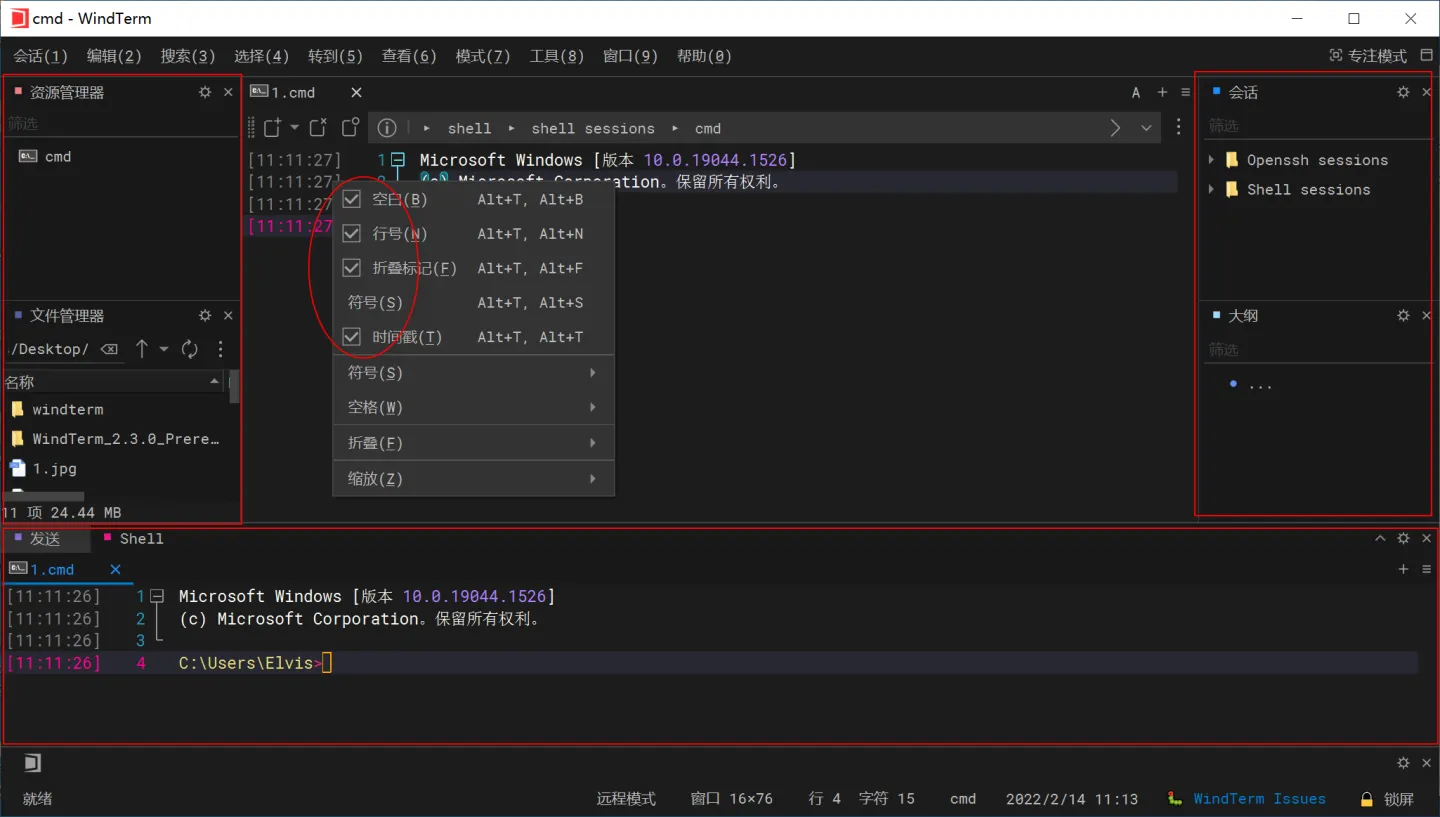
Task: Open settings gear of 资源管理器 panel
Action: coord(205,92)
